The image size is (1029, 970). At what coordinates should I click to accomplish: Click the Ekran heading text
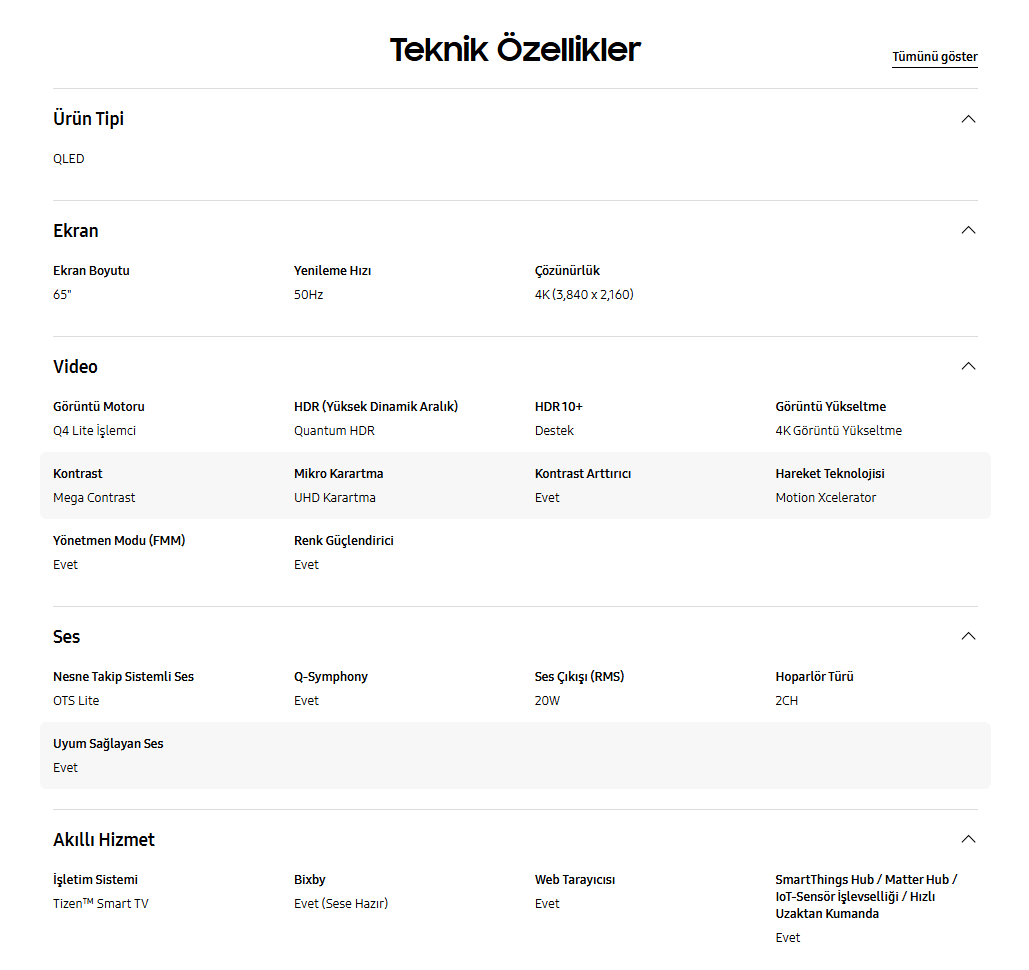[76, 231]
